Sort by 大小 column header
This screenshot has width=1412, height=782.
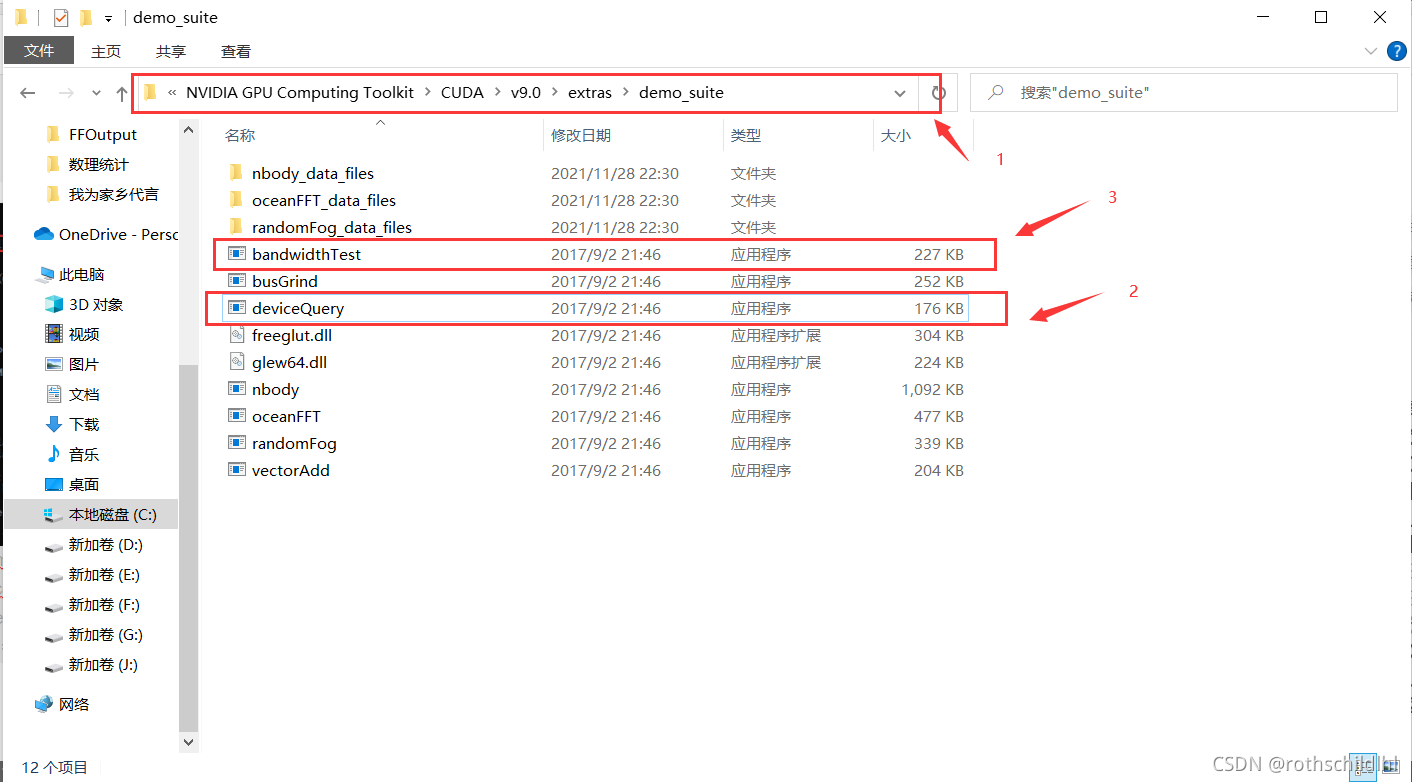[x=896, y=135]
